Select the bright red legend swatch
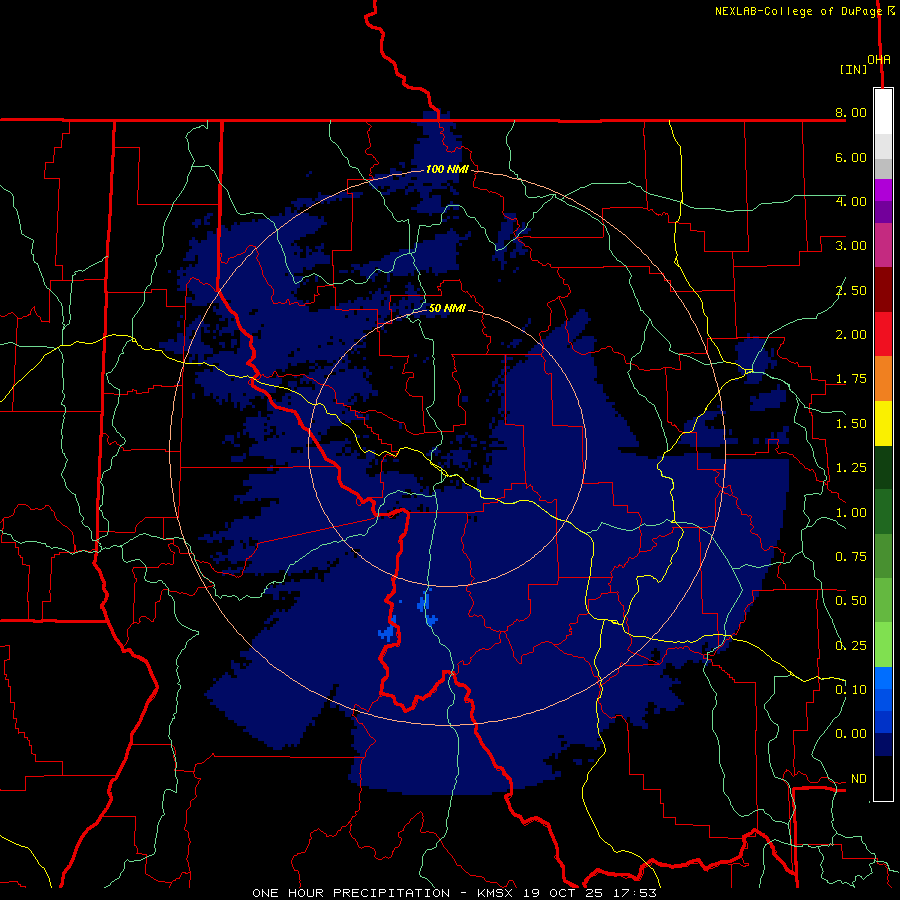The height and width of the screenshot is (900, 900). pyautogui.click(x=883, y=334)
